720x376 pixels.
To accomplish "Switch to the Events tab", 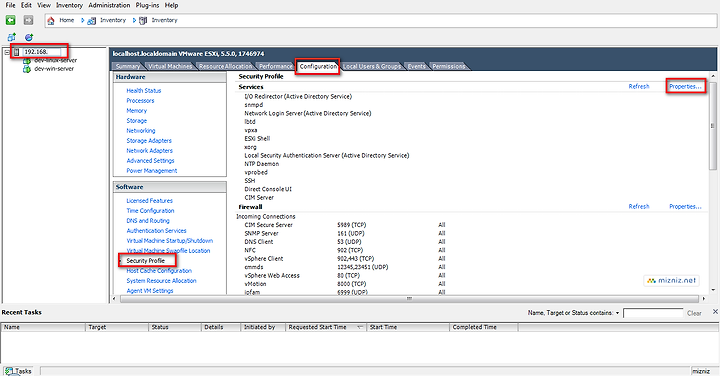I will click(416, 67).
